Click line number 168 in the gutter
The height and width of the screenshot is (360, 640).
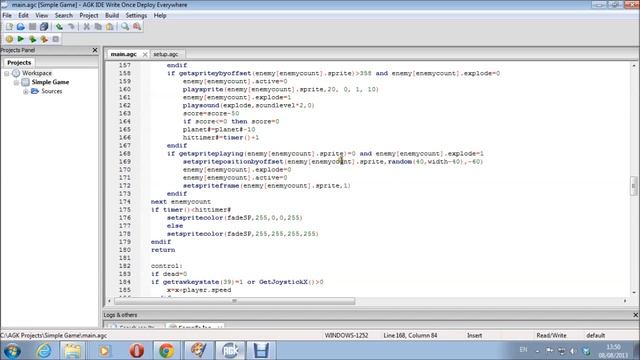tap(124, 153)
